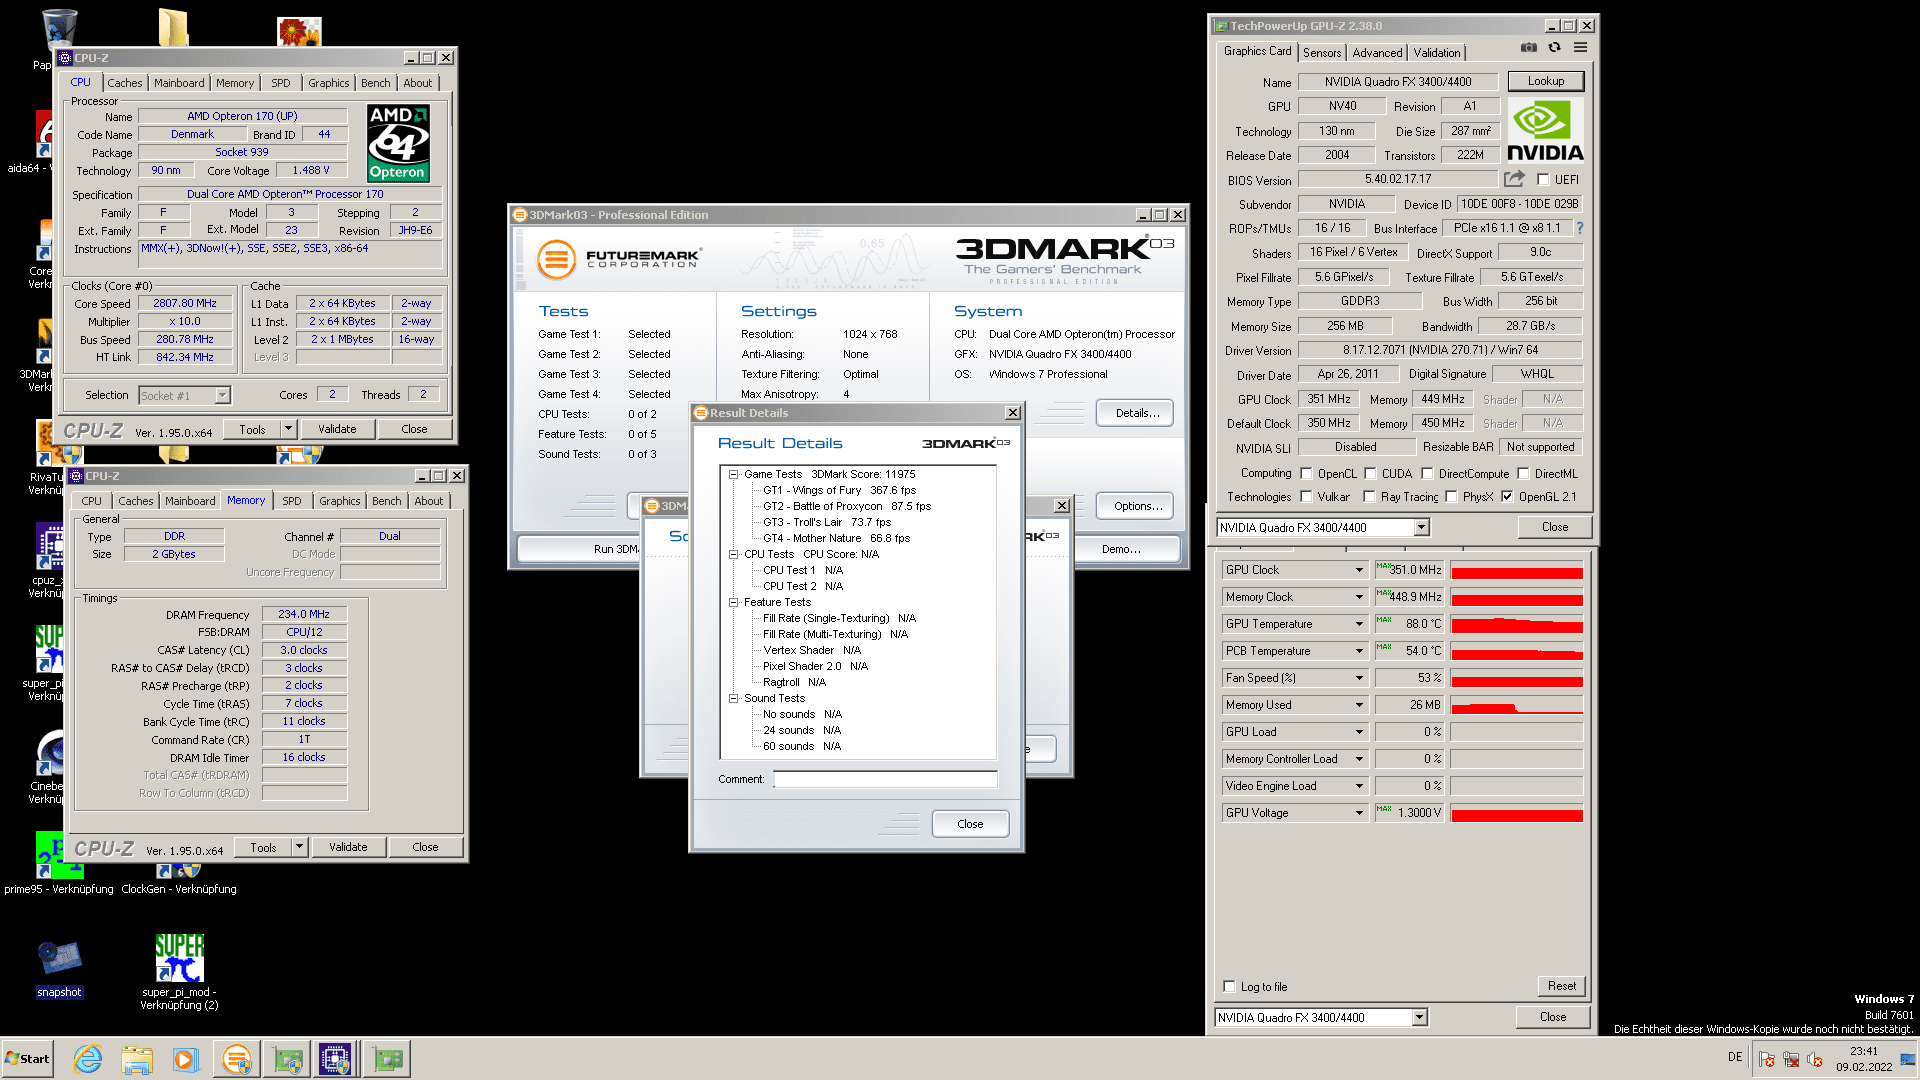
Task: Click the NVIDIA logo in GPU-Z
Action: point(1545,130)
